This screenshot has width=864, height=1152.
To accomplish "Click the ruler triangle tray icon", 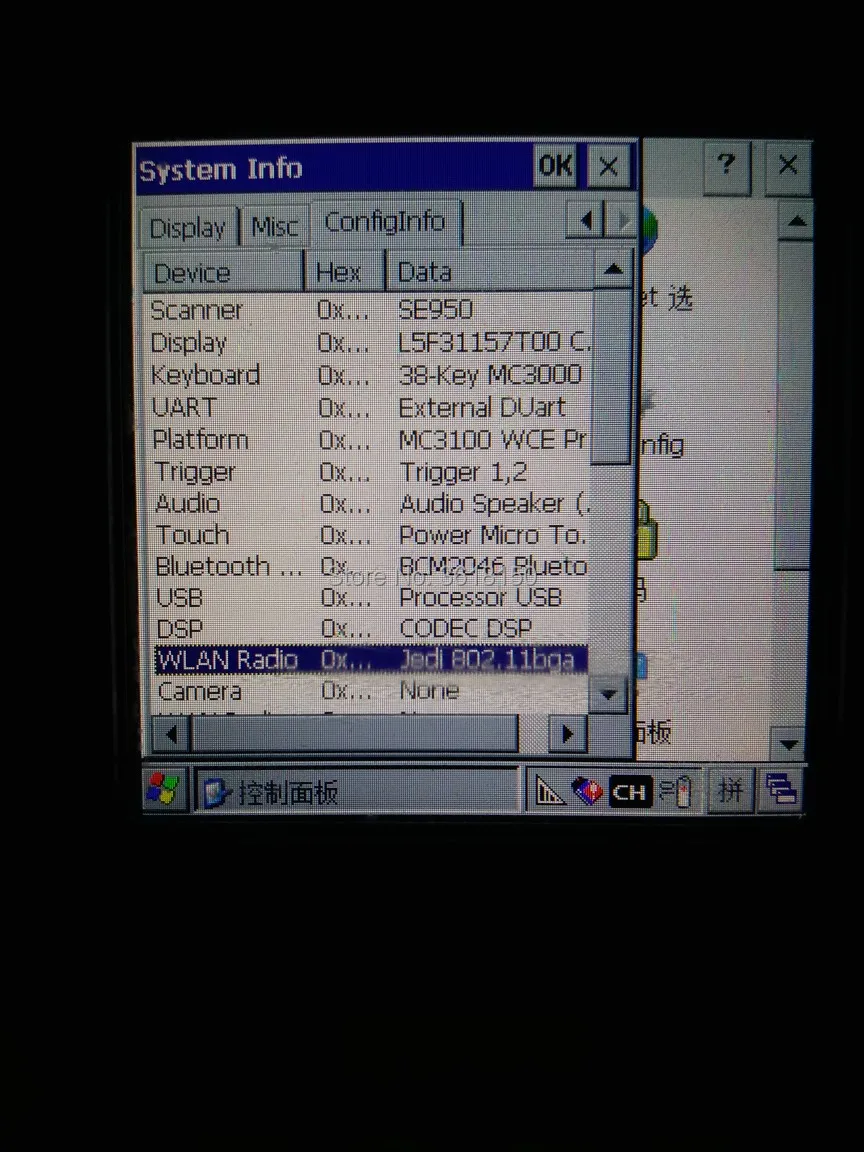I will (x=549, y=791).
